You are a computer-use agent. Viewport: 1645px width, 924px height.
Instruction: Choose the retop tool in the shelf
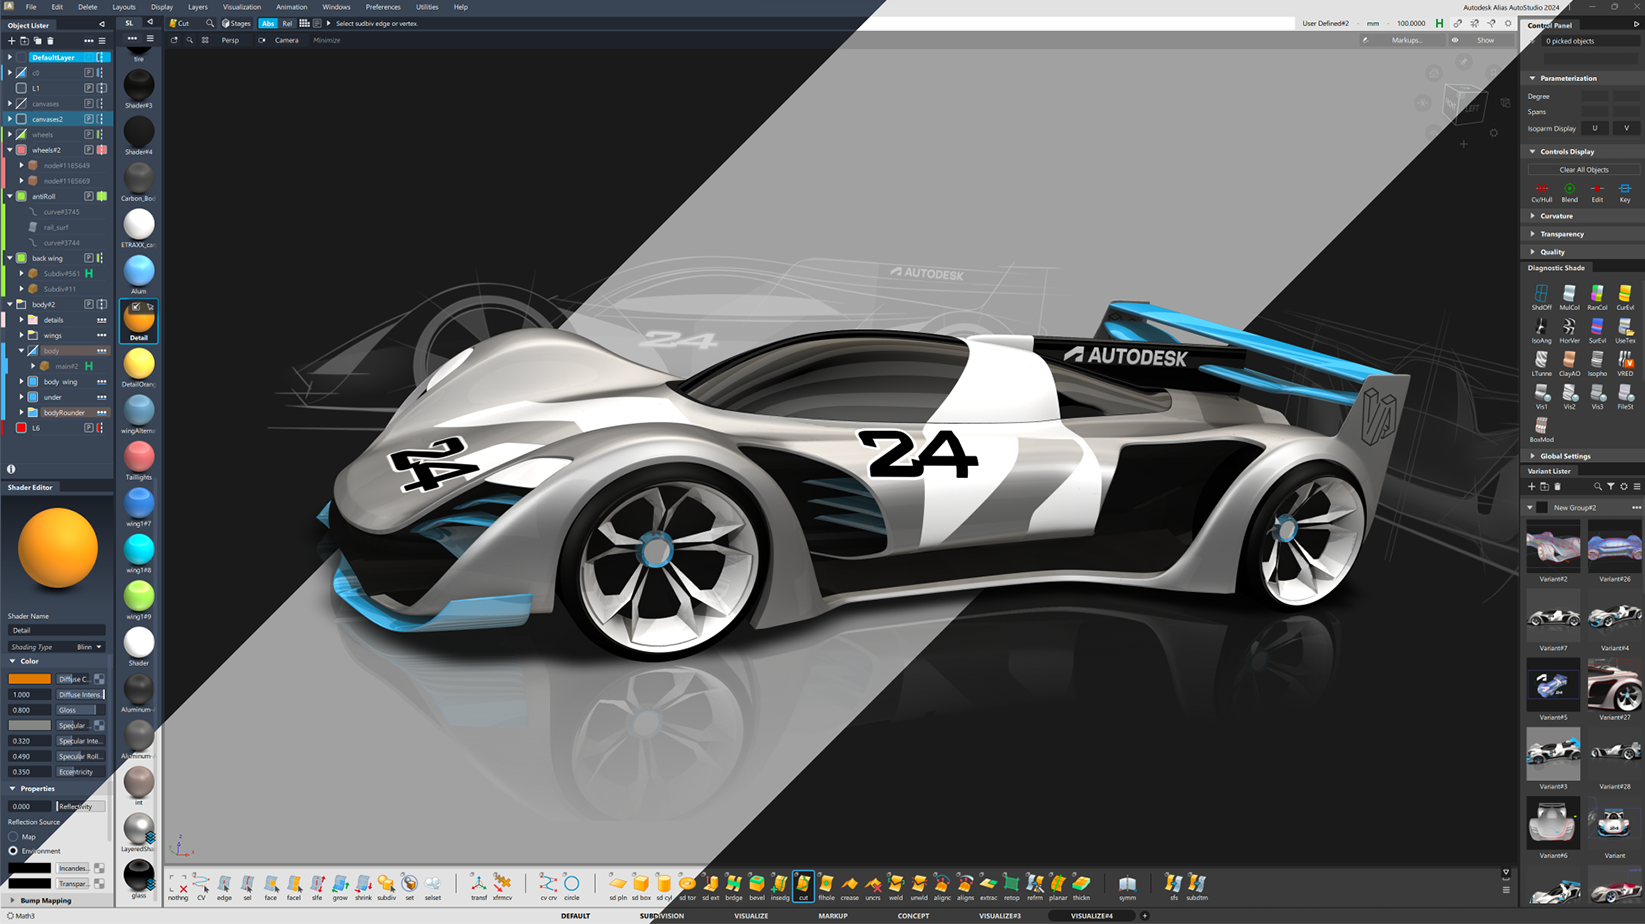pos(1012,886)
